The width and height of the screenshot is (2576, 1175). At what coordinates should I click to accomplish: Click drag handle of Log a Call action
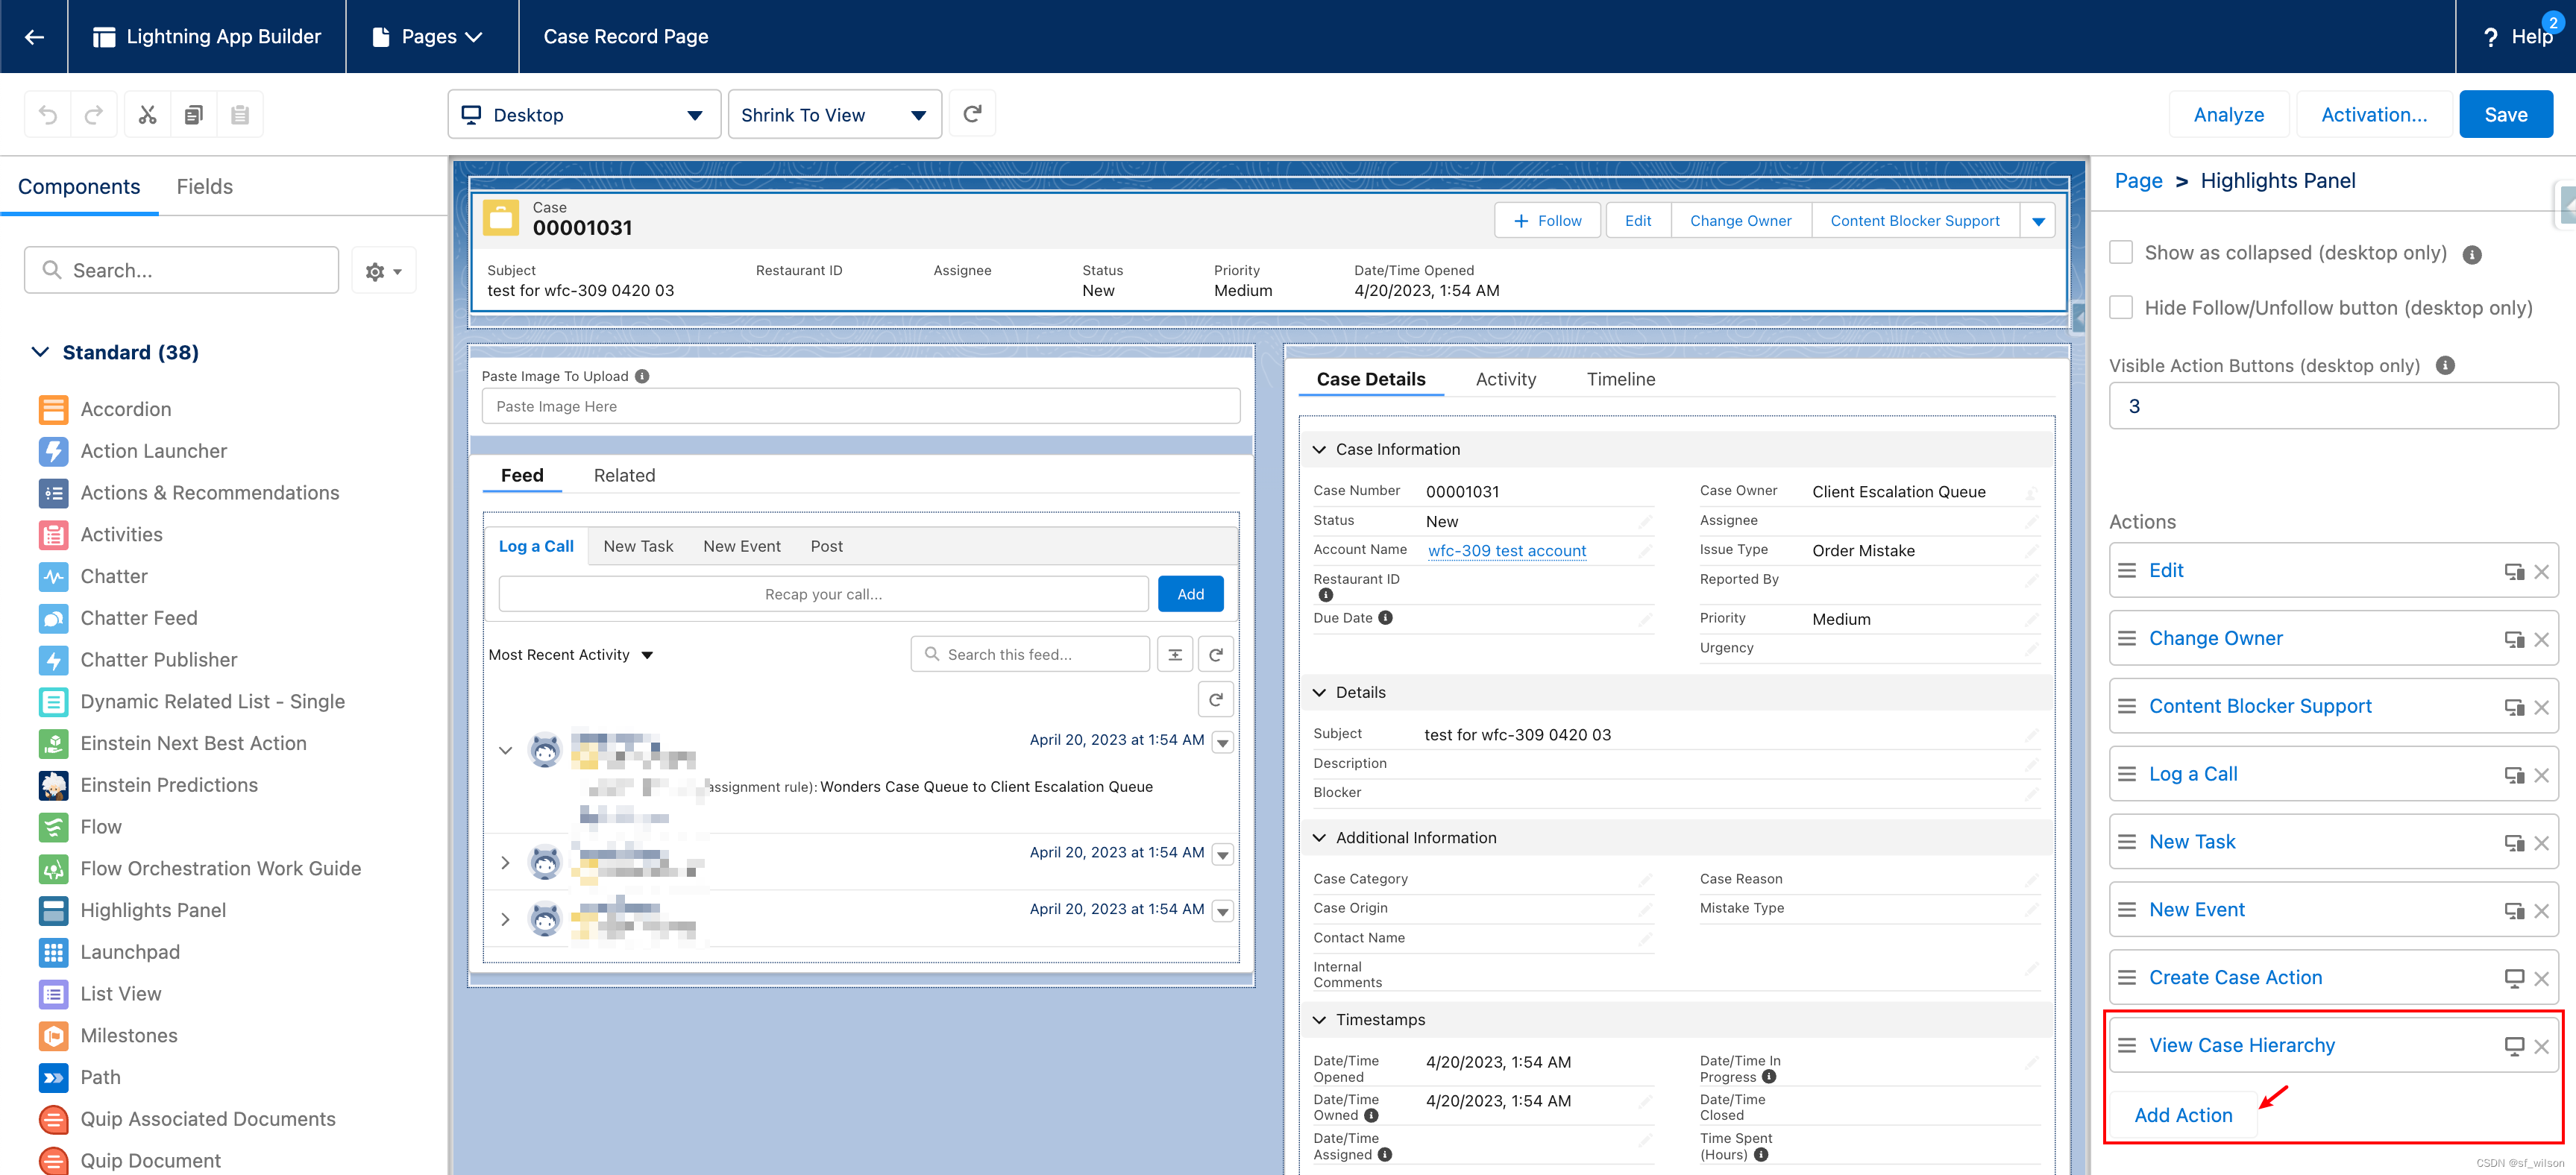(x=2127, y=774)
